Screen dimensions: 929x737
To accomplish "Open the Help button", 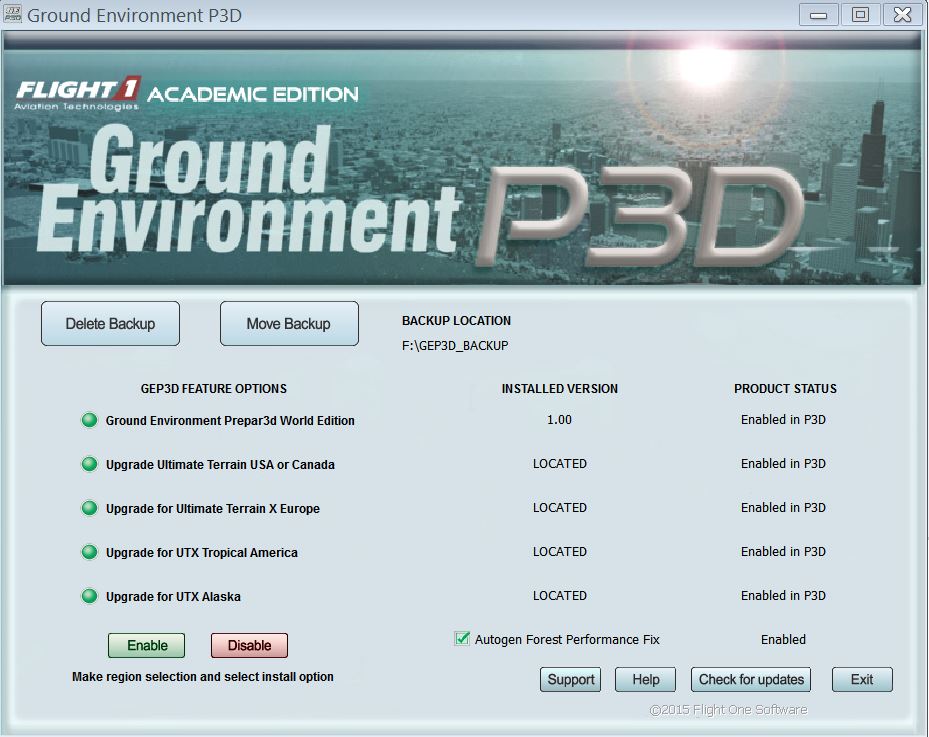I will pyautogui.click(x=645, y=680).
